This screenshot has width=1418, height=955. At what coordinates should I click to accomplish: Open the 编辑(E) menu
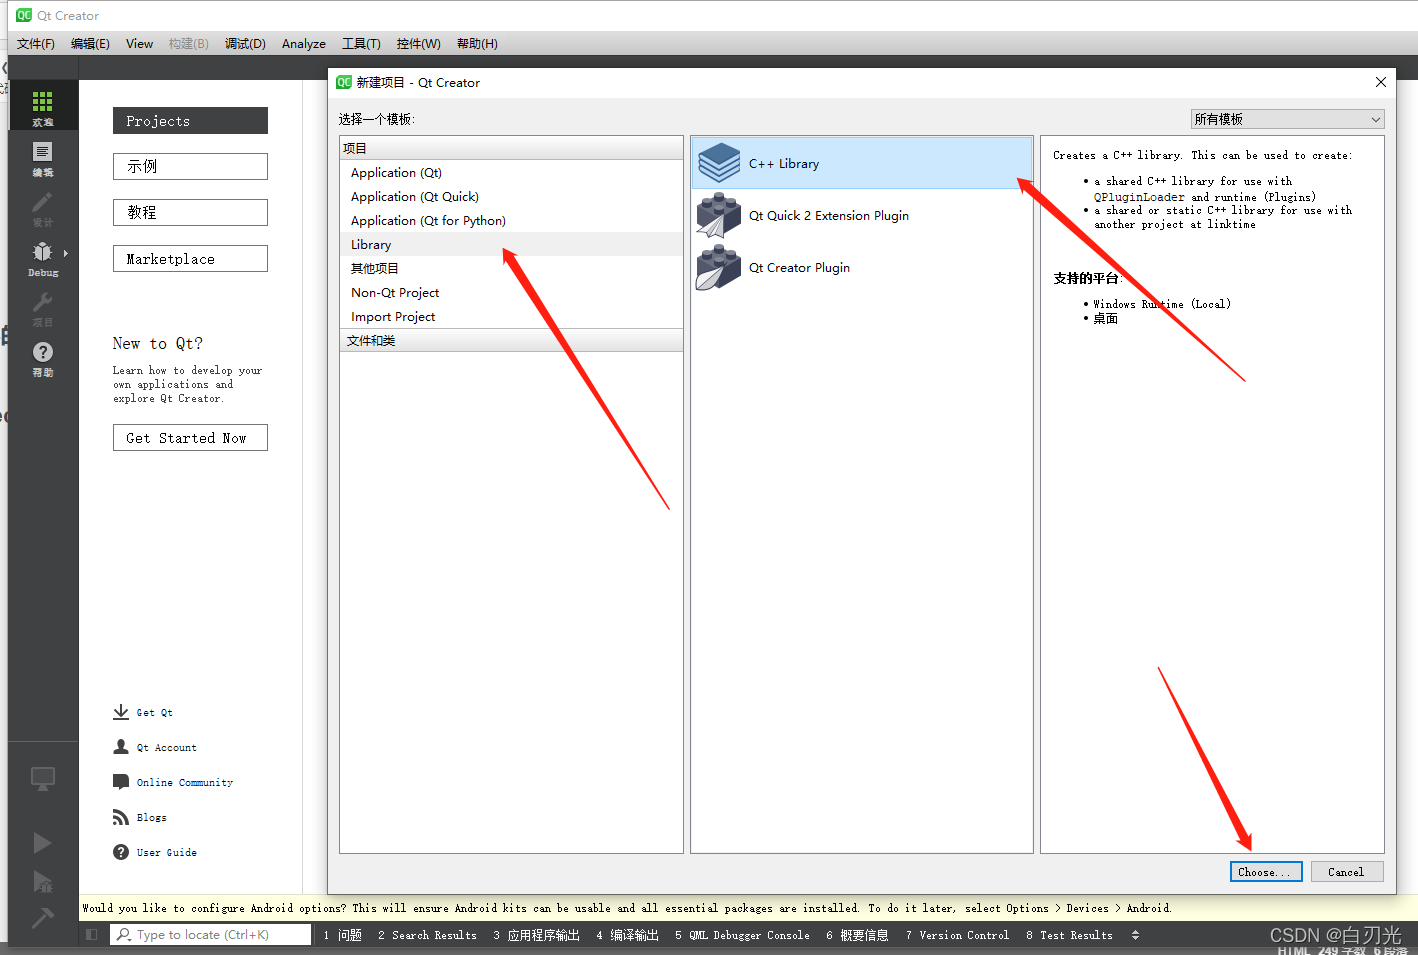coord(90,43)
